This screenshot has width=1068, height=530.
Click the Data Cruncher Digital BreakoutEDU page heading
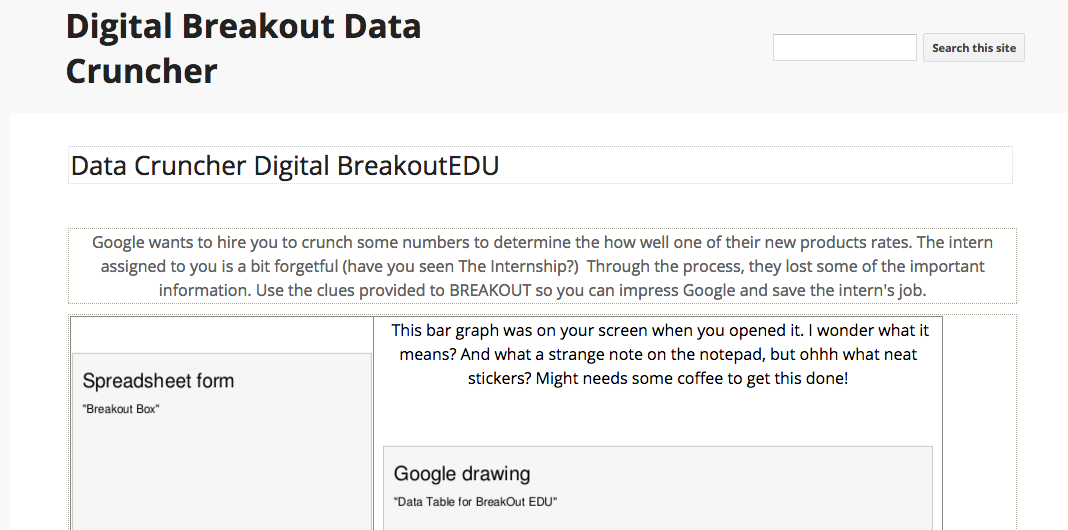[x=285, y=166]
